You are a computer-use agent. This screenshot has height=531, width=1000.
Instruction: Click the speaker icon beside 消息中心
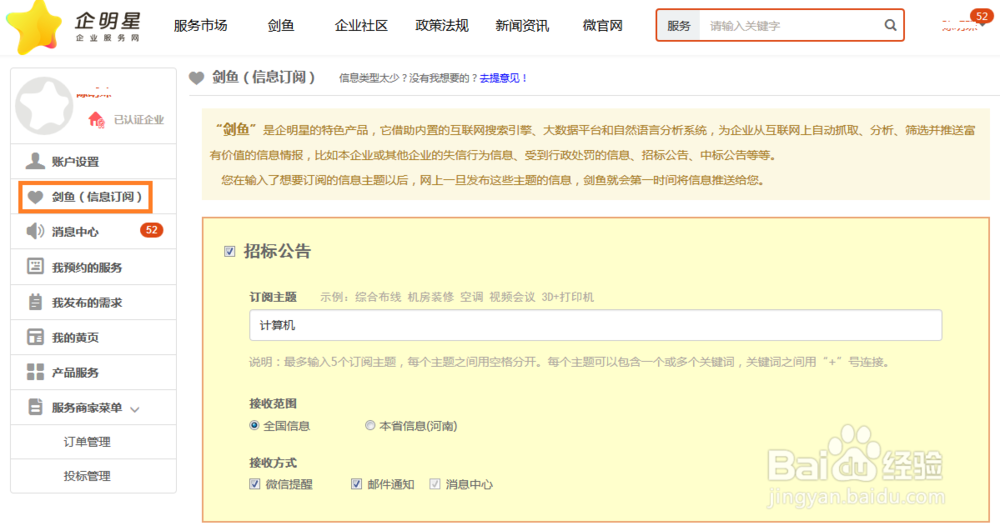tap(35, 231)
